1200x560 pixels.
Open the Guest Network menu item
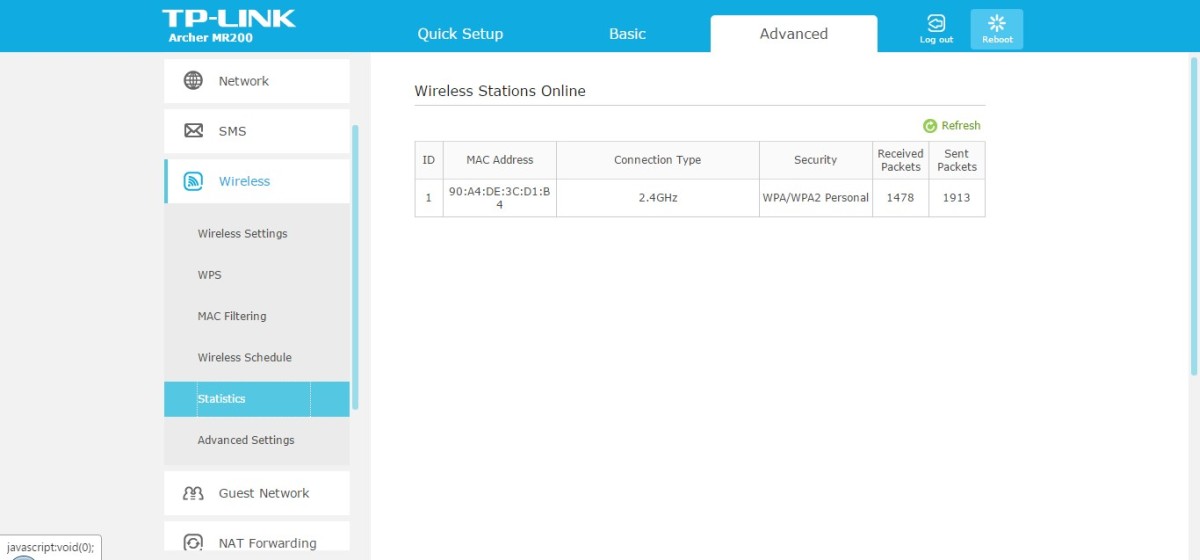tap(257, 493)
